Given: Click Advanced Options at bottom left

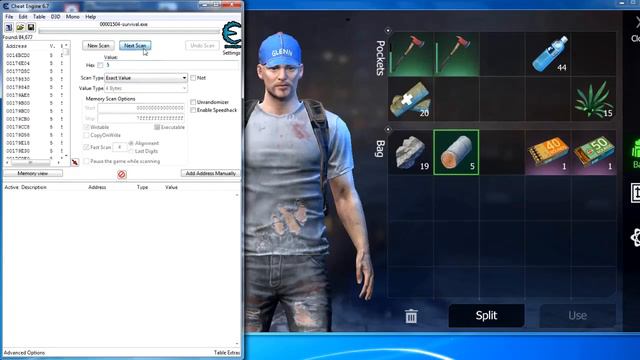Looking at the screenshot, I should click(24, 353).
